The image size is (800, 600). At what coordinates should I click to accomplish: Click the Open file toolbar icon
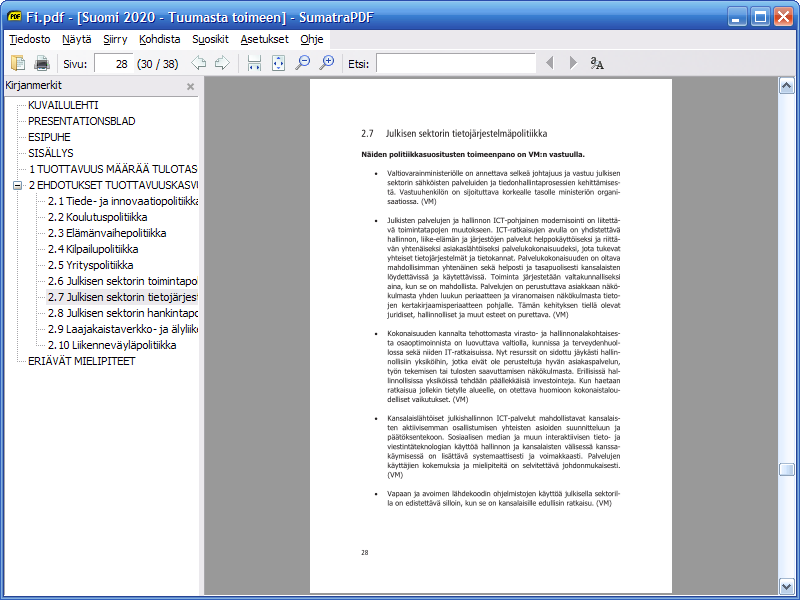click(x=18, y=63)
